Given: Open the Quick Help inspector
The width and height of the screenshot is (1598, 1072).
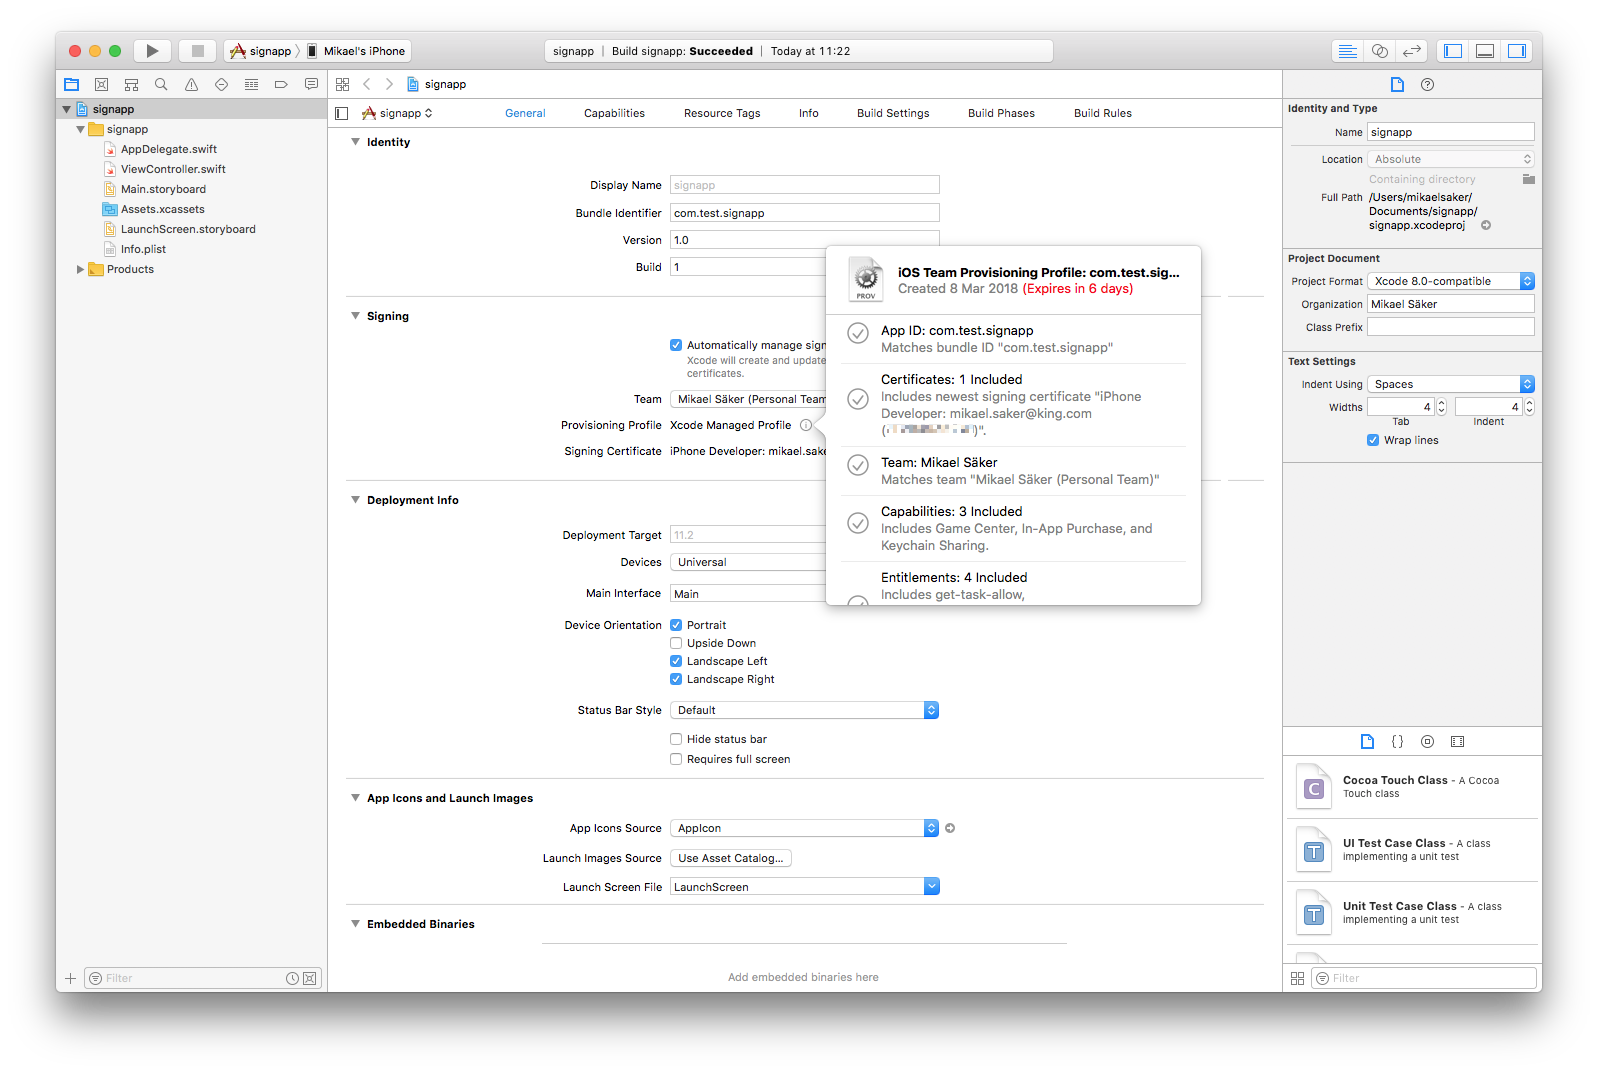Looking at the screenshot, I should [1427, 85].
